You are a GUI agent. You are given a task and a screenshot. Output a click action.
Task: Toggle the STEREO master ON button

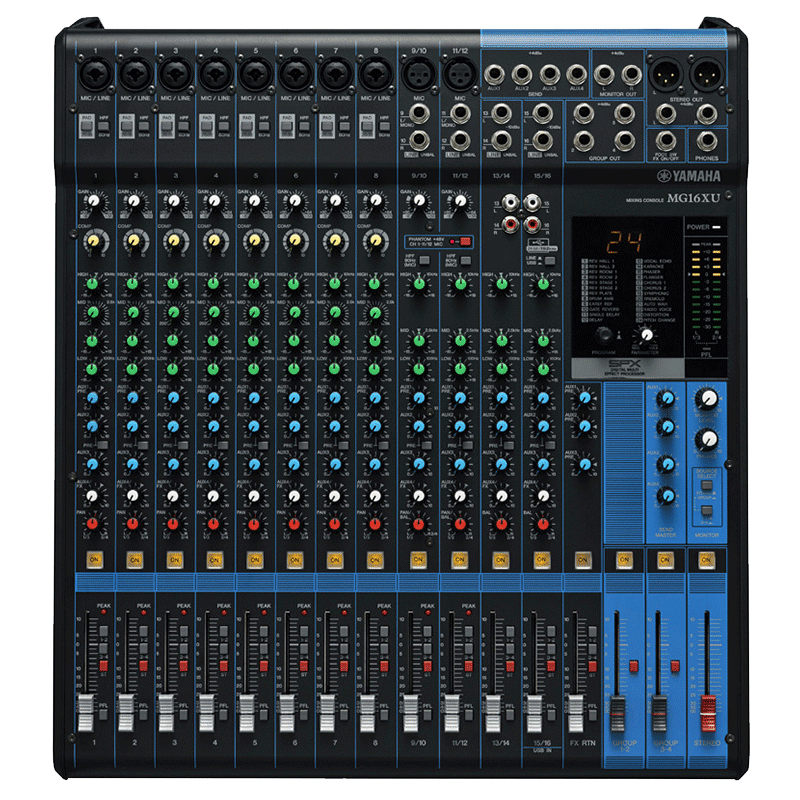click(706, 560)
